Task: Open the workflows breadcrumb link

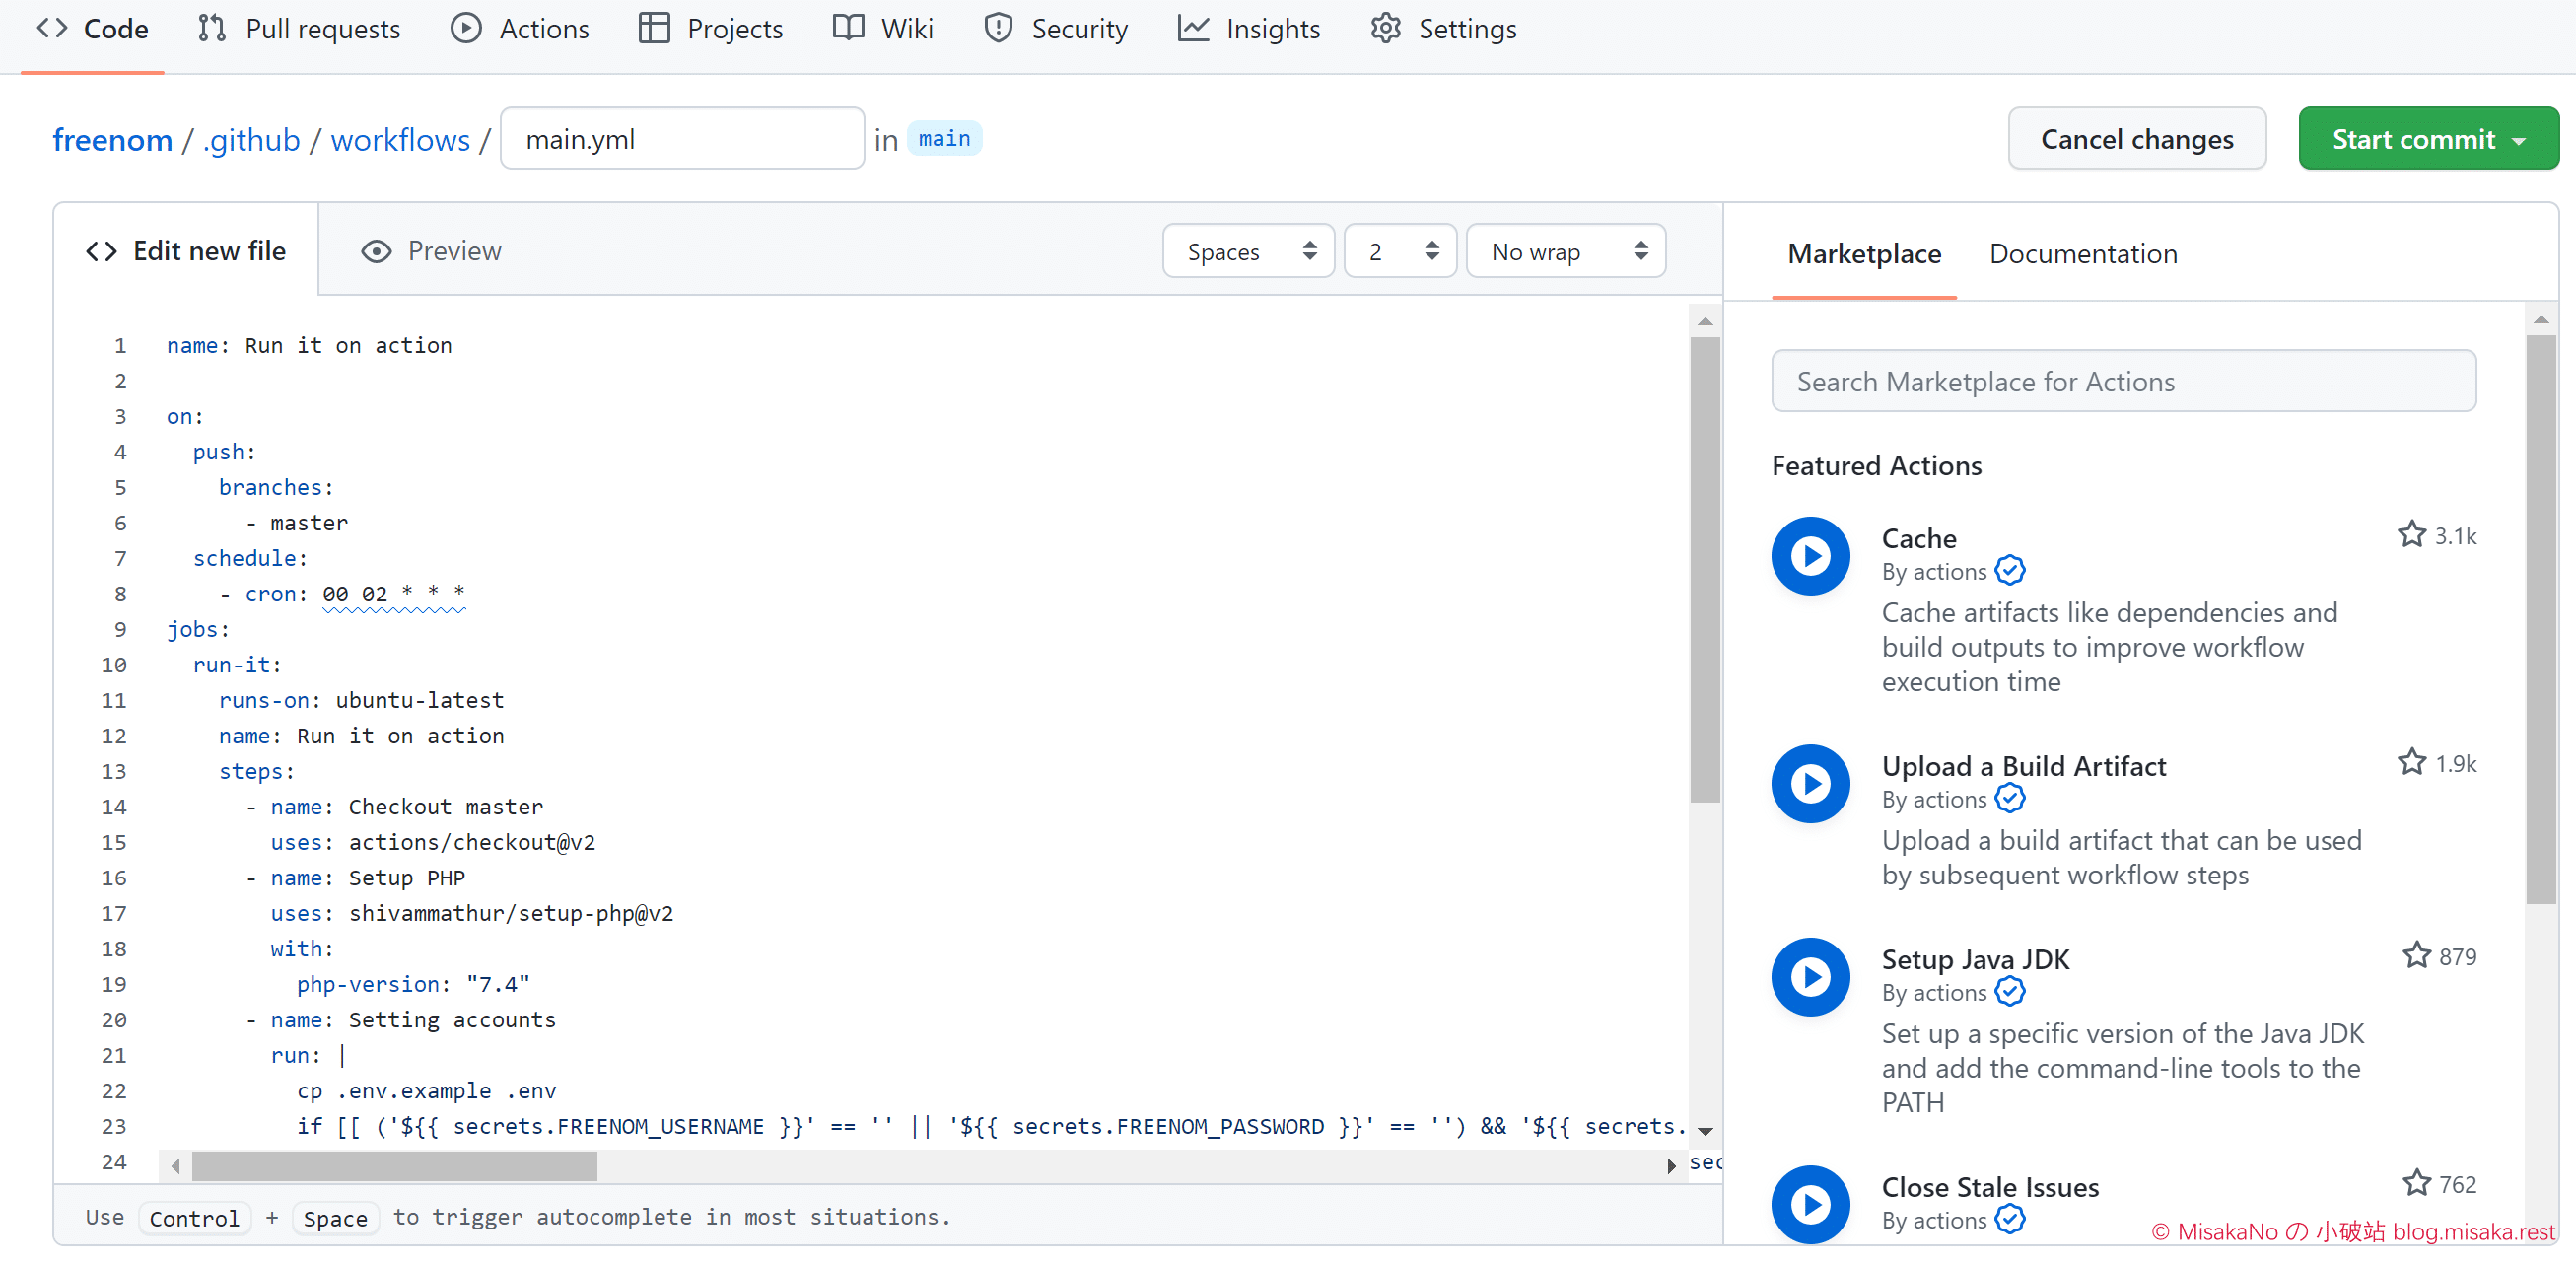Action: [400, 140]
